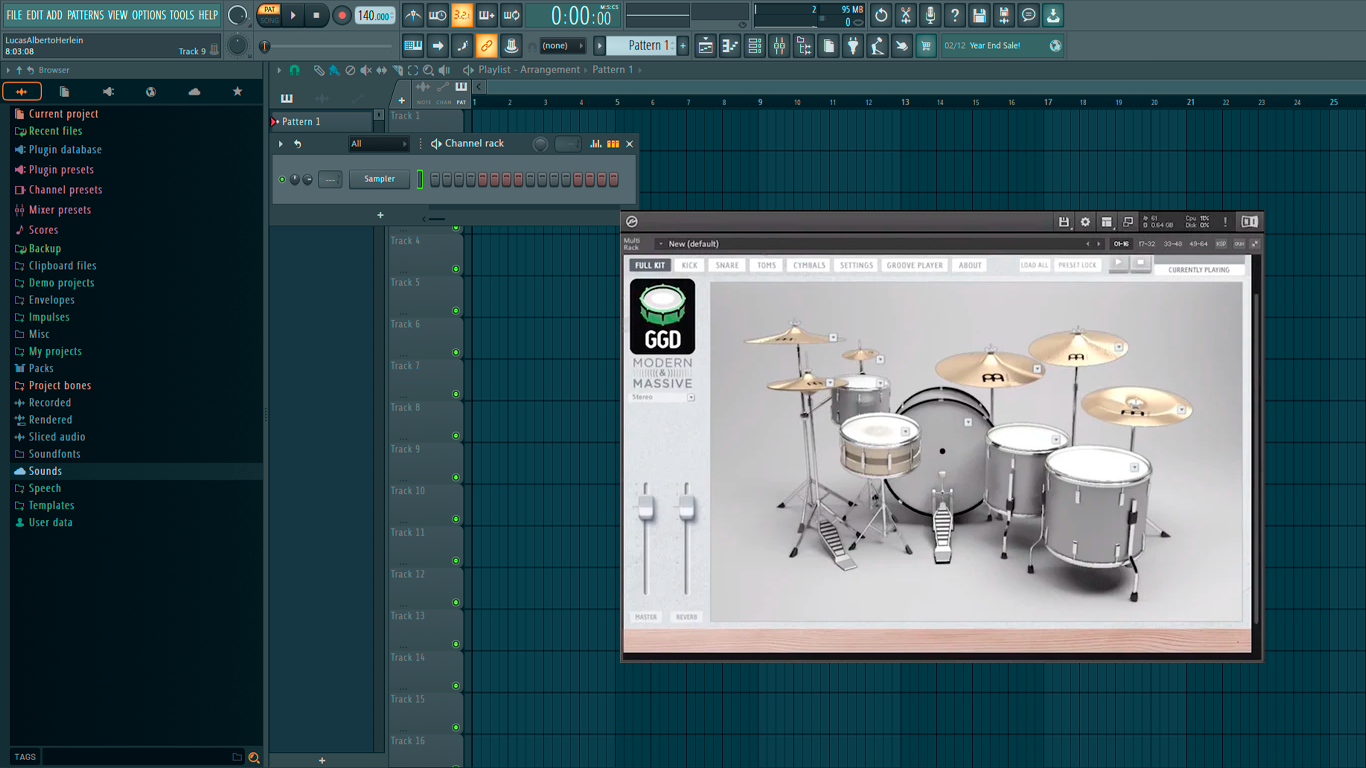Select the playlist mute tool

point(366,70)
